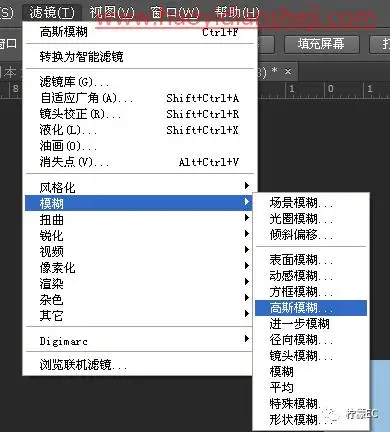This screenshot has height=432, width=390.
Task: Expand the 视频 submenu
Action: [138, 251]
